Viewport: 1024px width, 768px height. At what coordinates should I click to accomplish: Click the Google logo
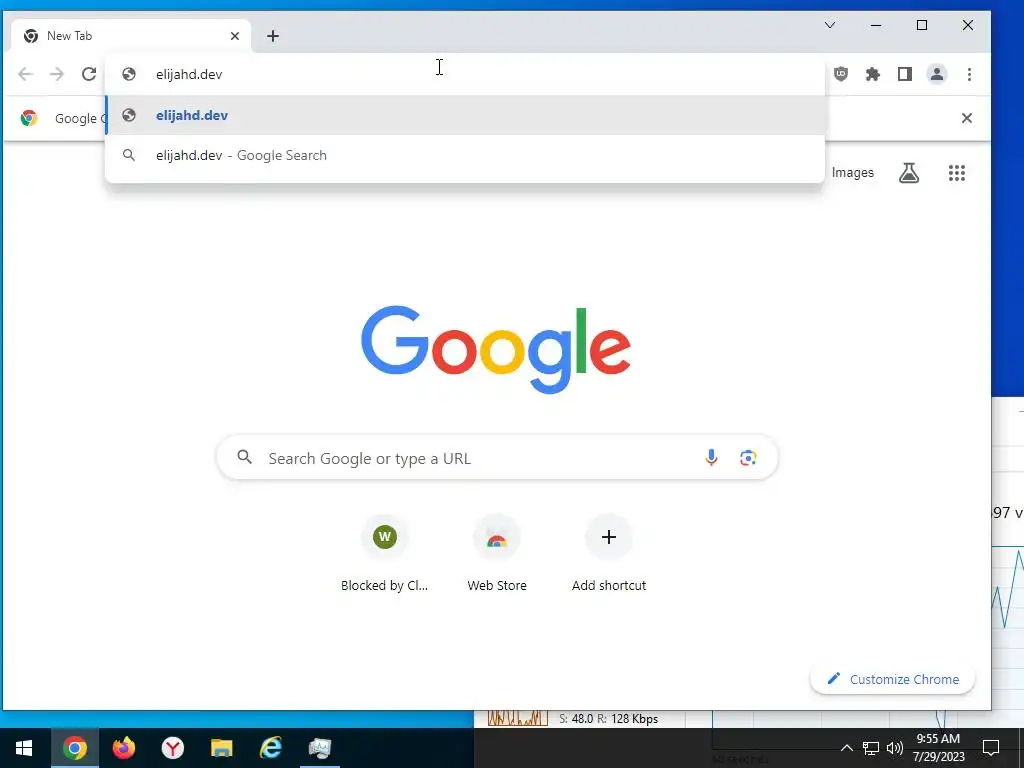click(496, 349)
